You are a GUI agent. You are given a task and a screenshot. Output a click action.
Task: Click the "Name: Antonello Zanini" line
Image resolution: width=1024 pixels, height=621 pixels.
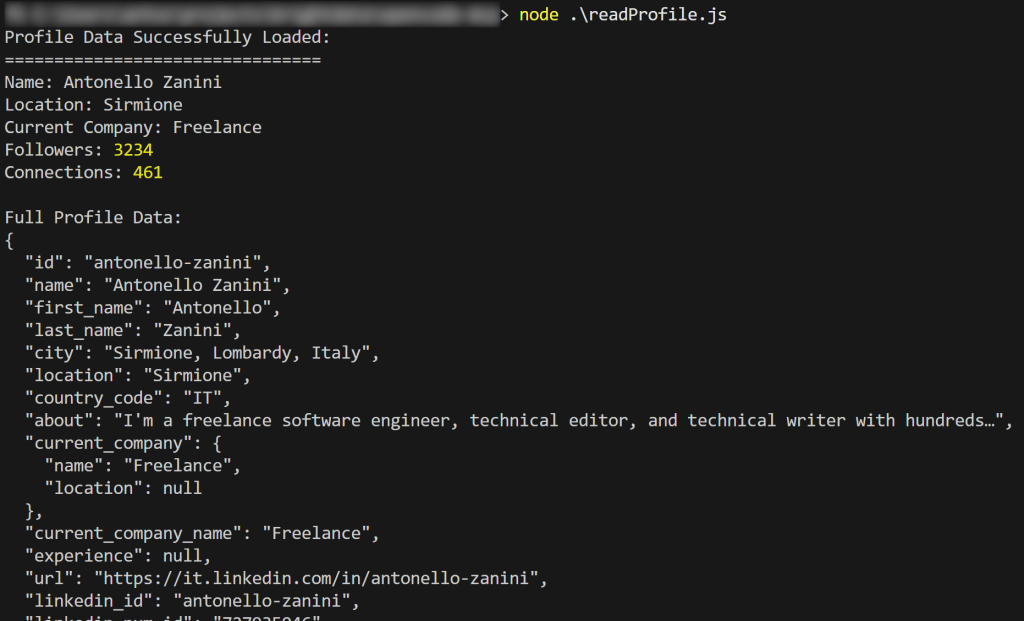pyautogui.click(x=113, y=83)
